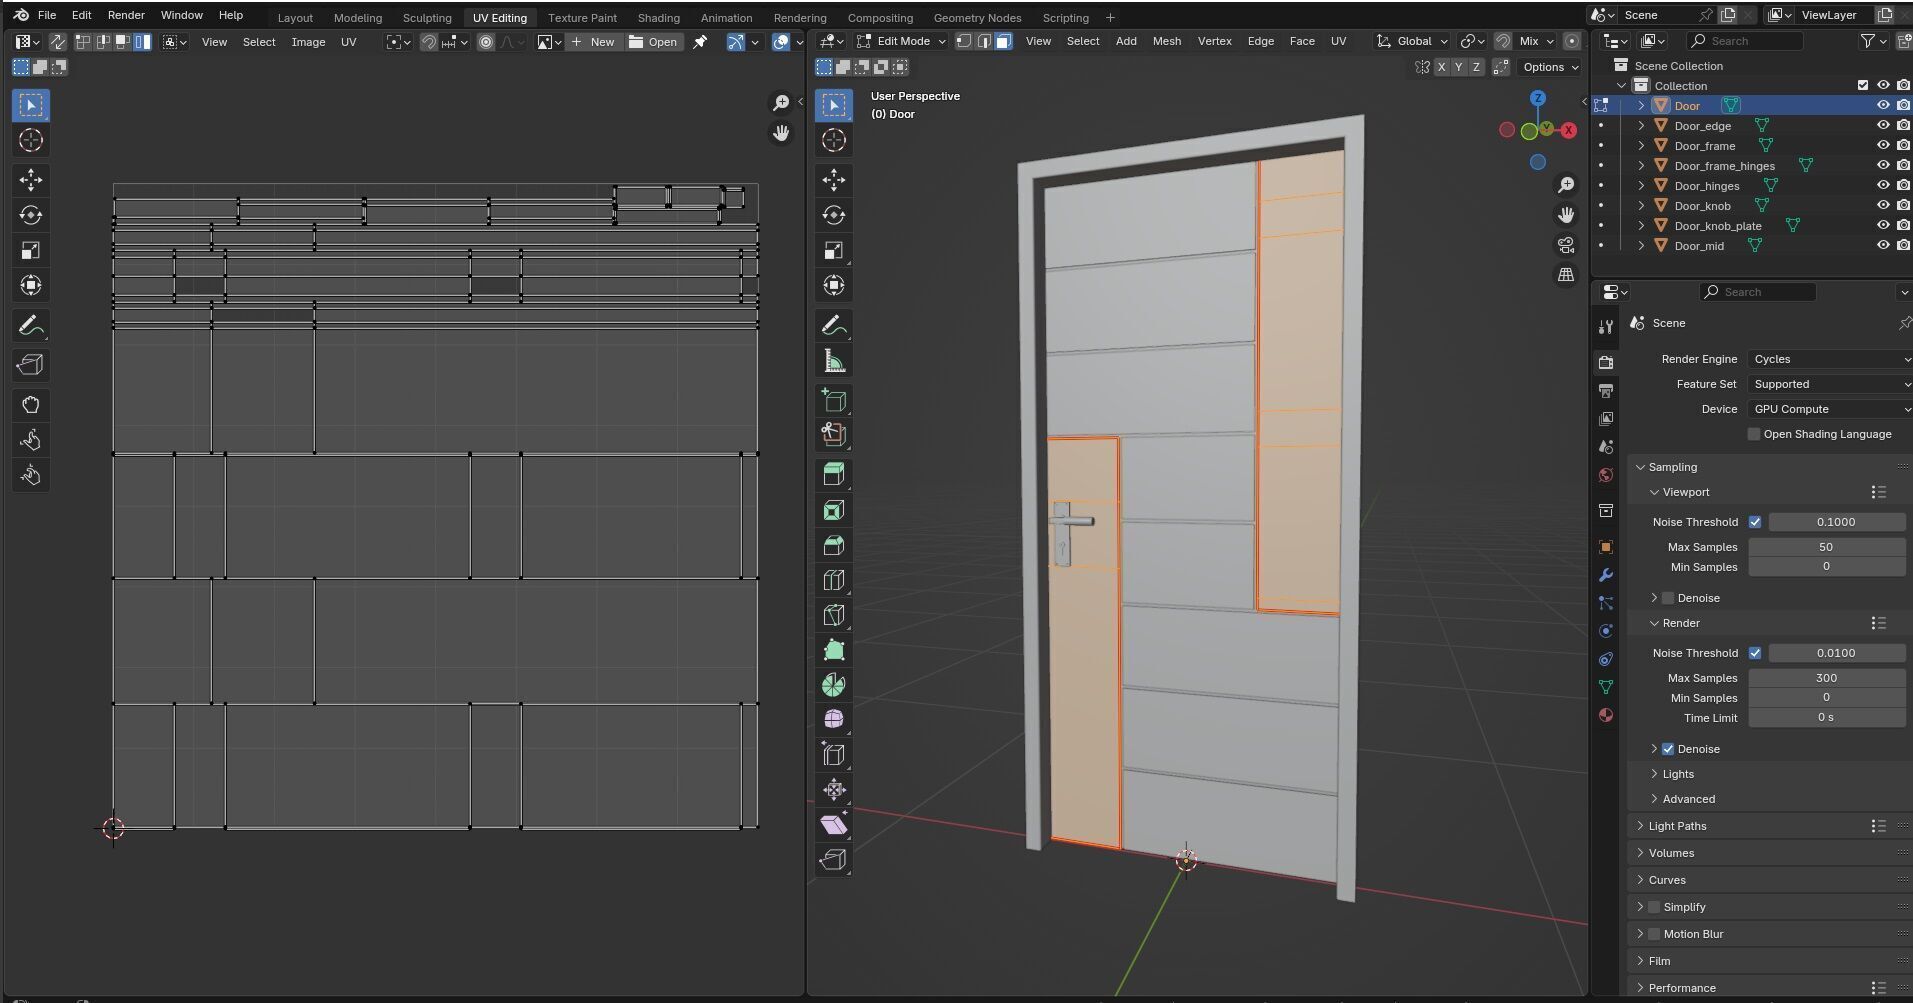Select the UV Rip Region tool

point(31,365)
